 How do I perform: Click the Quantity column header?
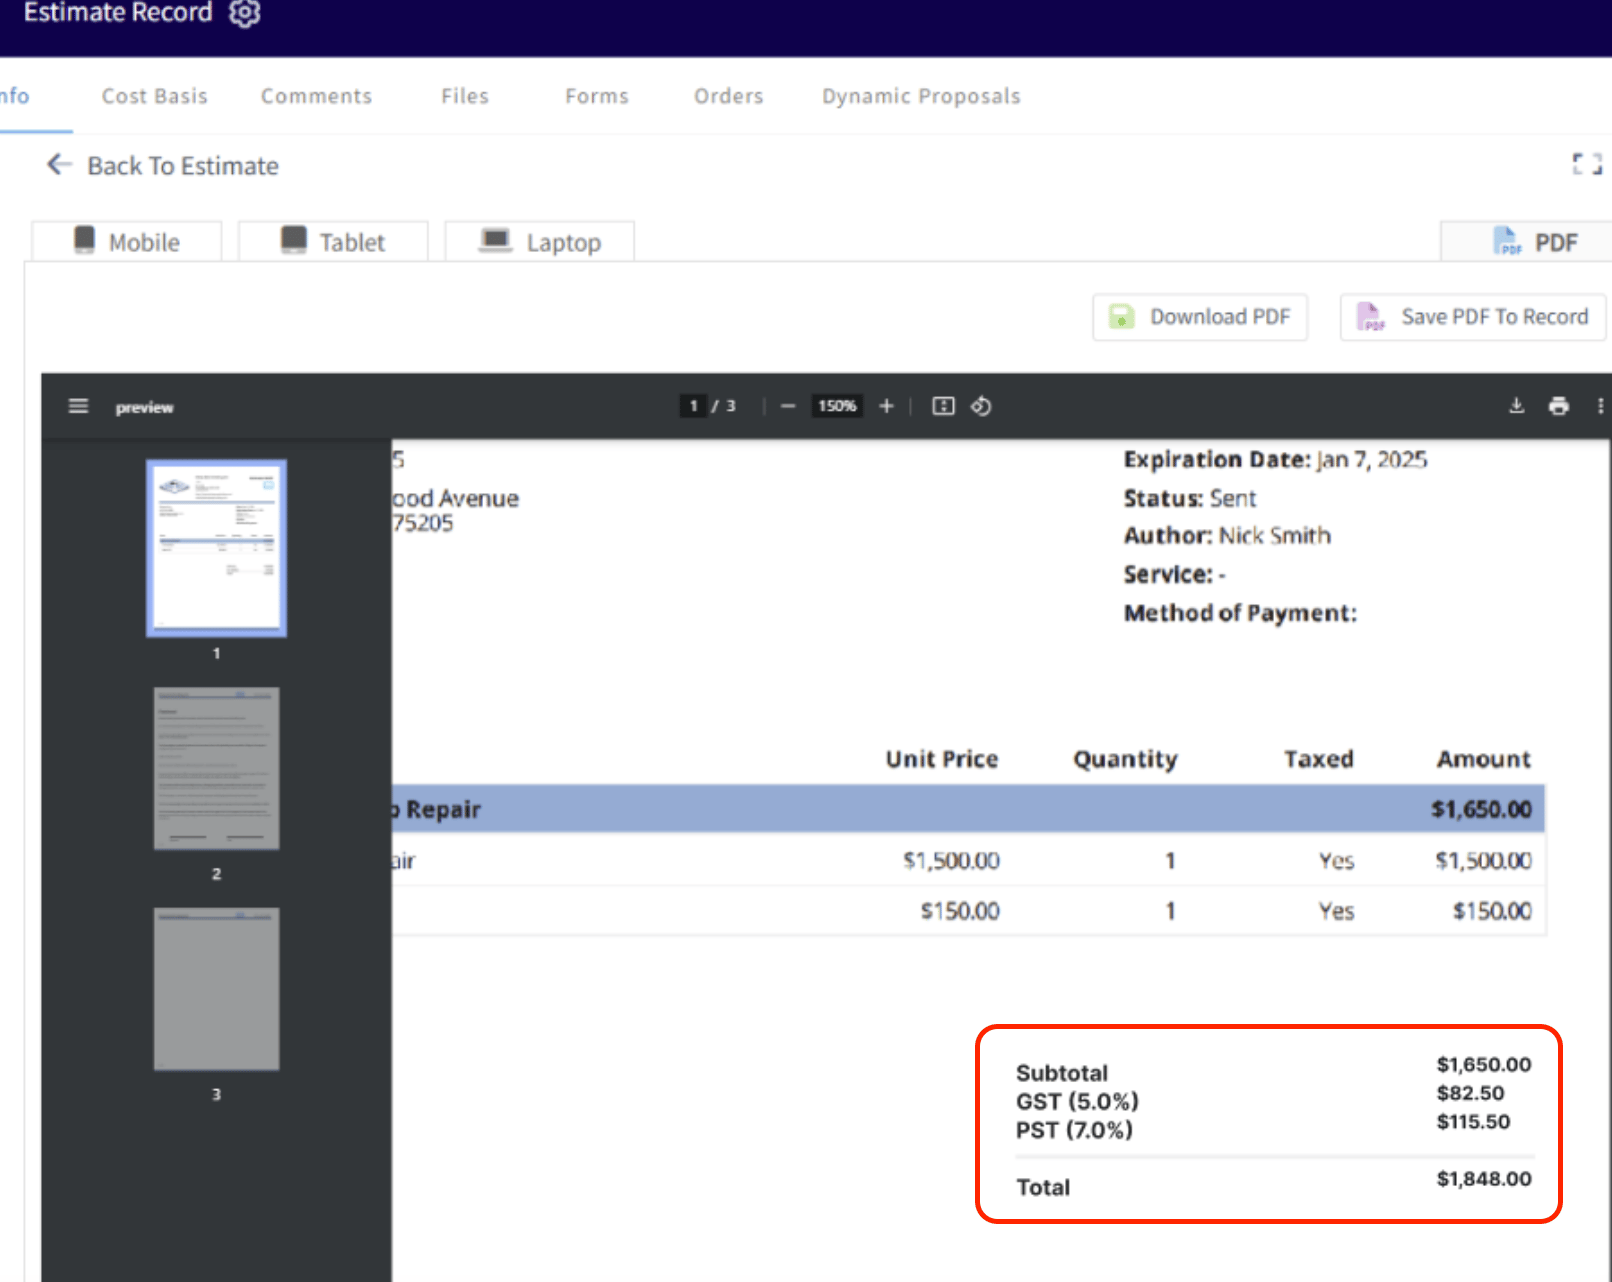(1126, 760)
